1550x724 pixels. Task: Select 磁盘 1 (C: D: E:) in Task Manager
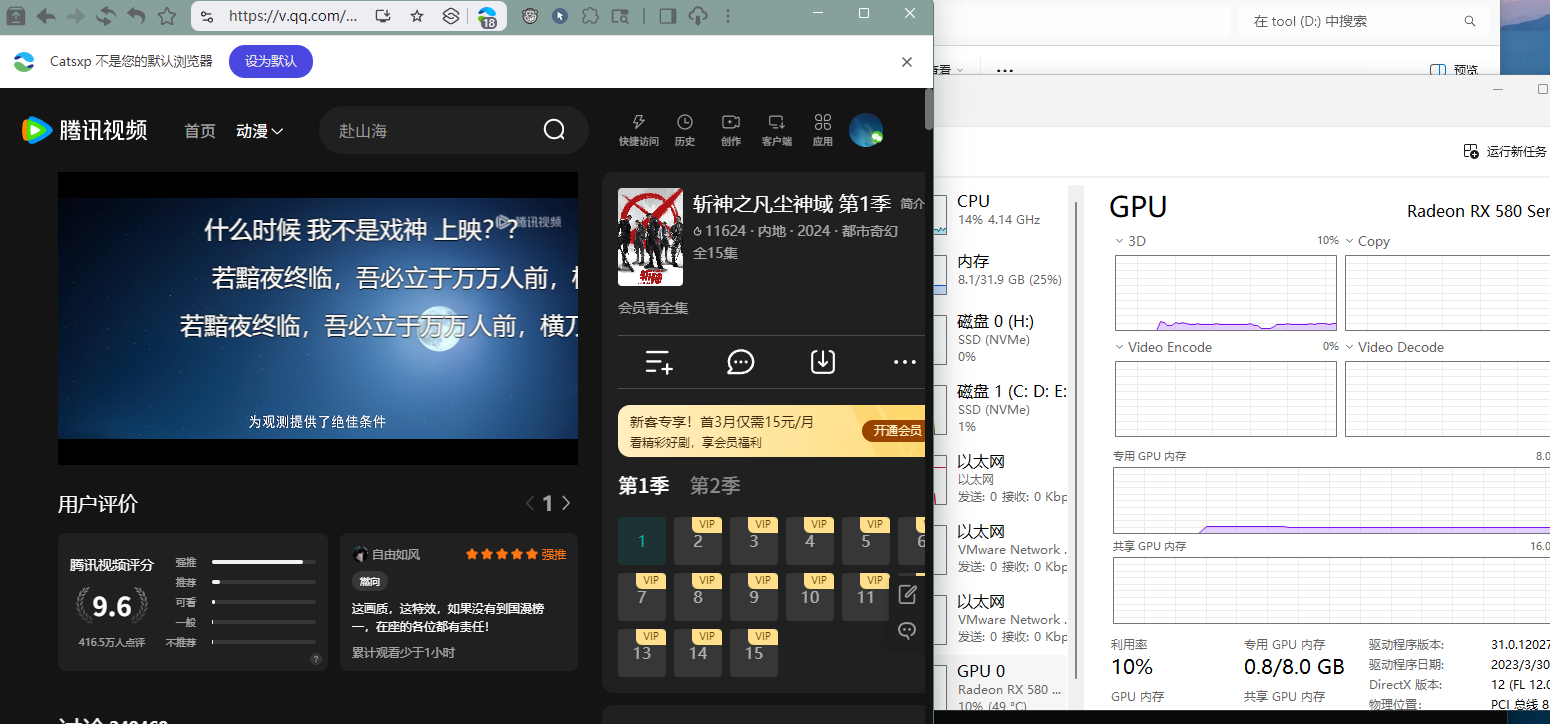tap(1001, 408)
